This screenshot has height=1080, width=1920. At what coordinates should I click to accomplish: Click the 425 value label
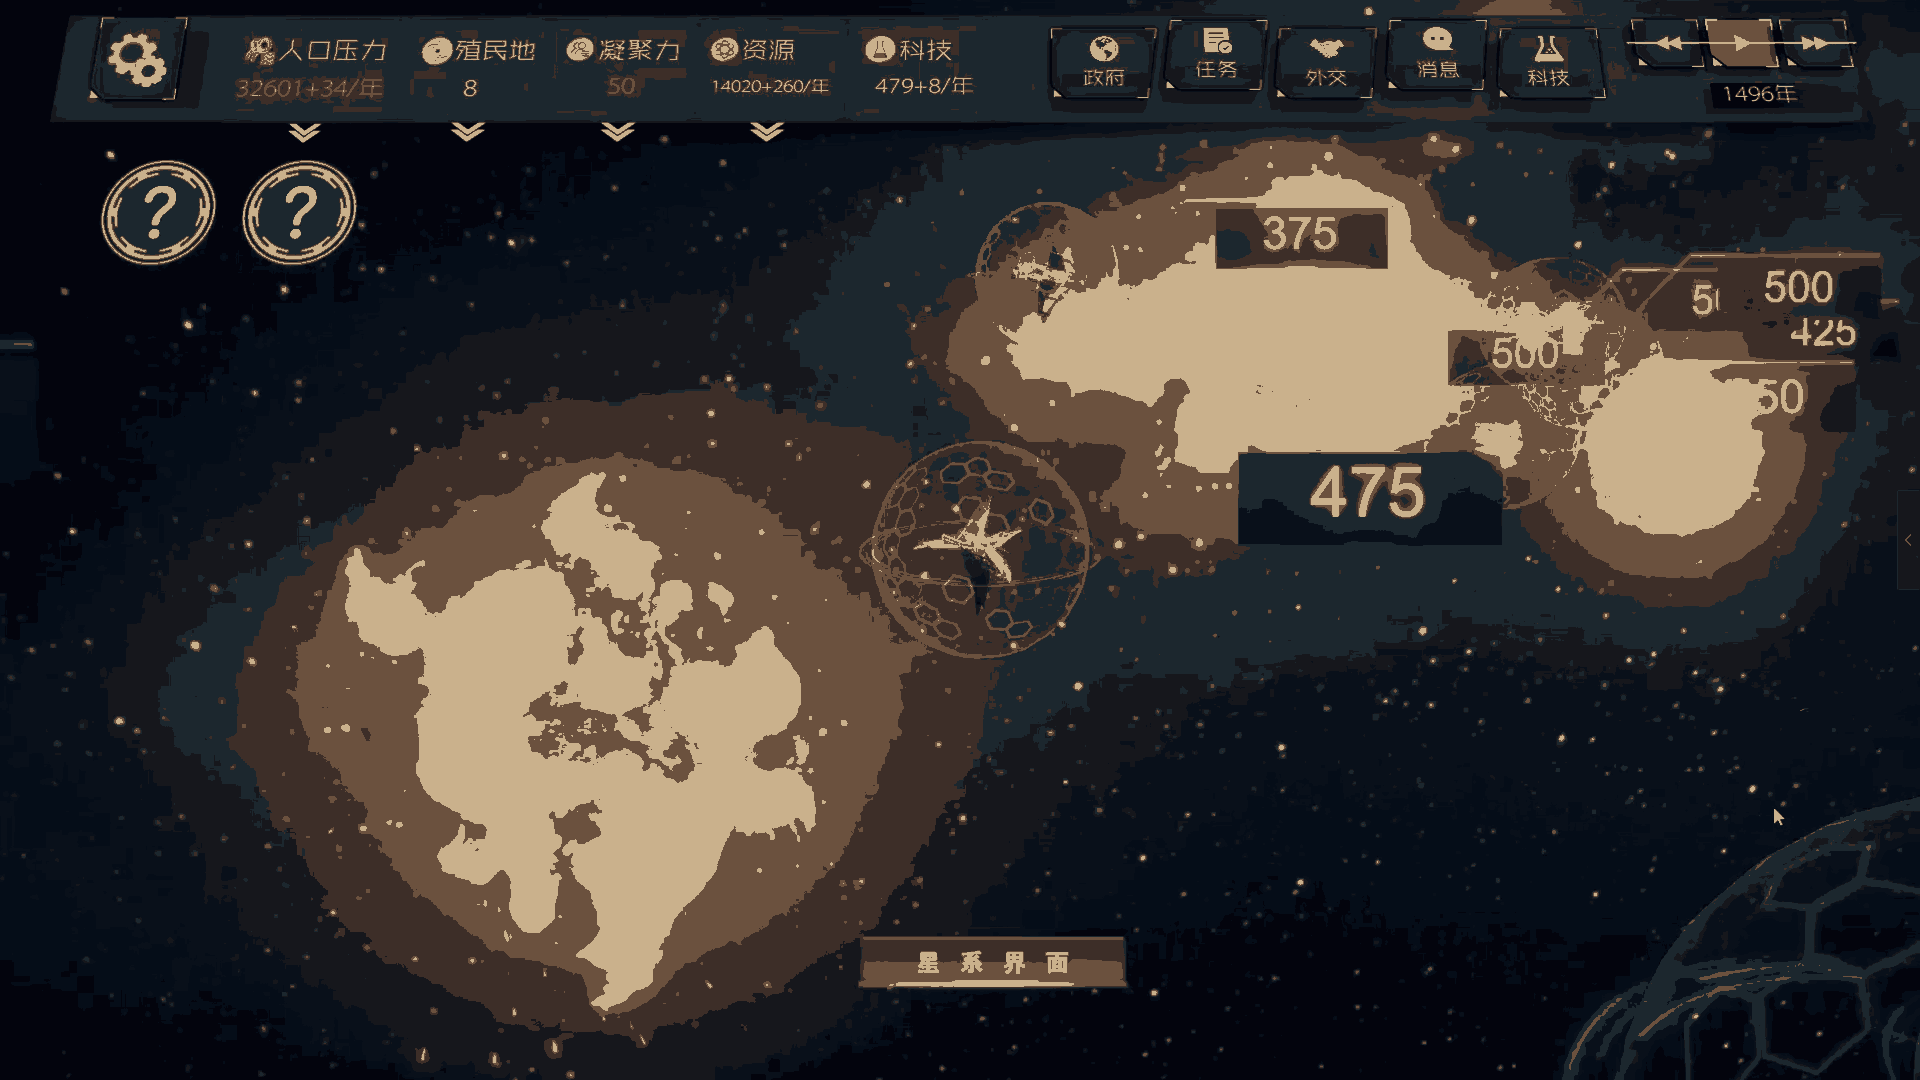[1822, 332]
